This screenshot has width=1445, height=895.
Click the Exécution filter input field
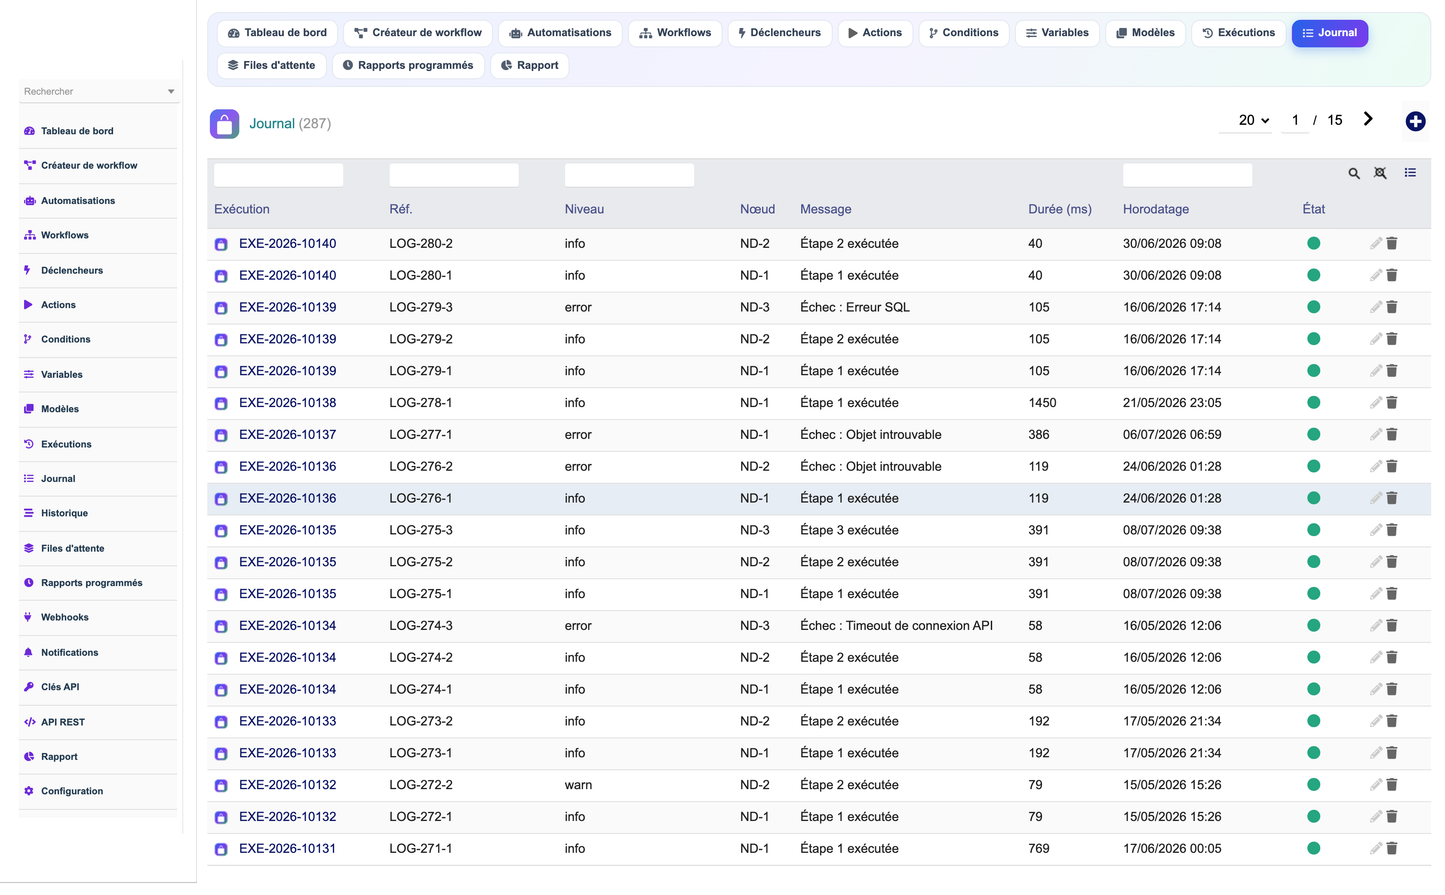click(x=278, y=175)
